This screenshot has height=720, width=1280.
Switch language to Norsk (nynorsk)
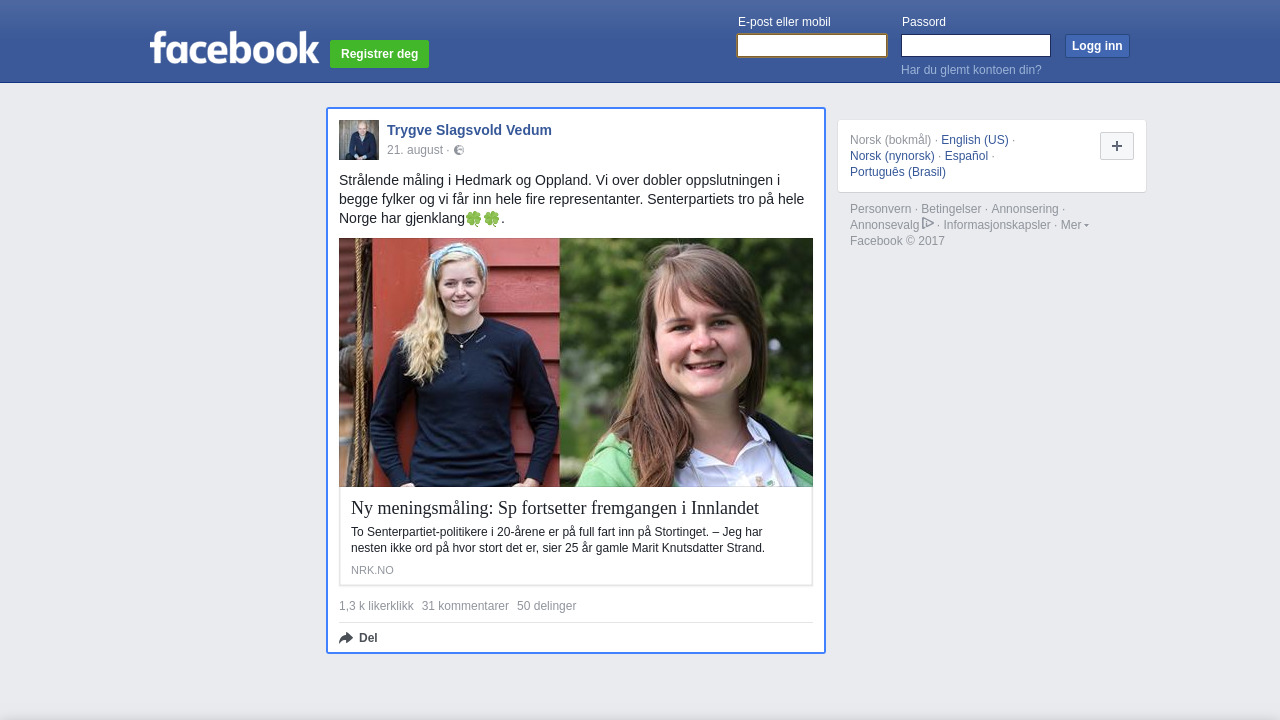[x=892, y=156]
